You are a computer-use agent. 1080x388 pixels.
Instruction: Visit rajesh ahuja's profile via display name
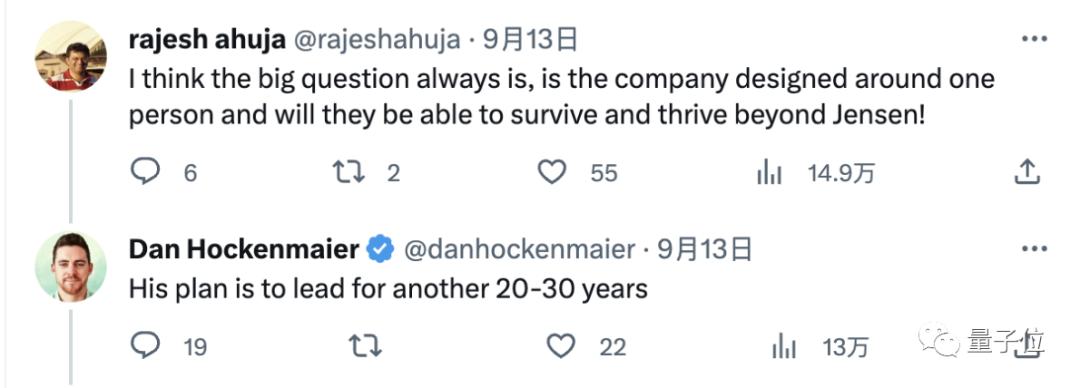[207, 40]
